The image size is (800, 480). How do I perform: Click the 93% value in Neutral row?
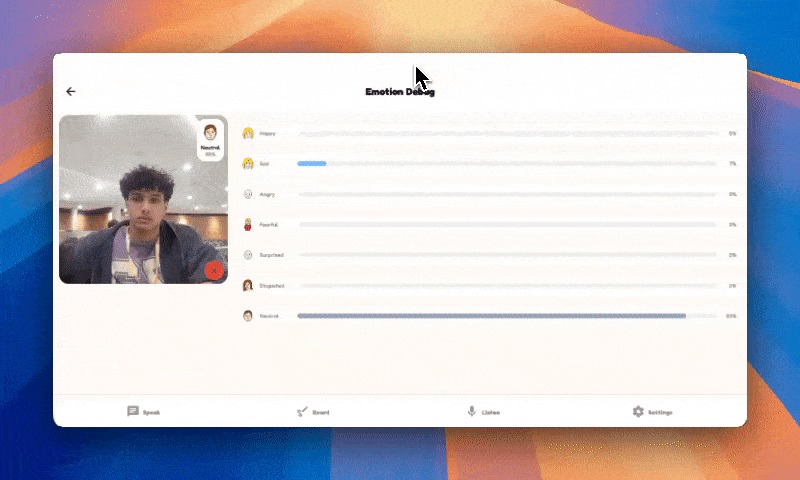click(731, 316)
